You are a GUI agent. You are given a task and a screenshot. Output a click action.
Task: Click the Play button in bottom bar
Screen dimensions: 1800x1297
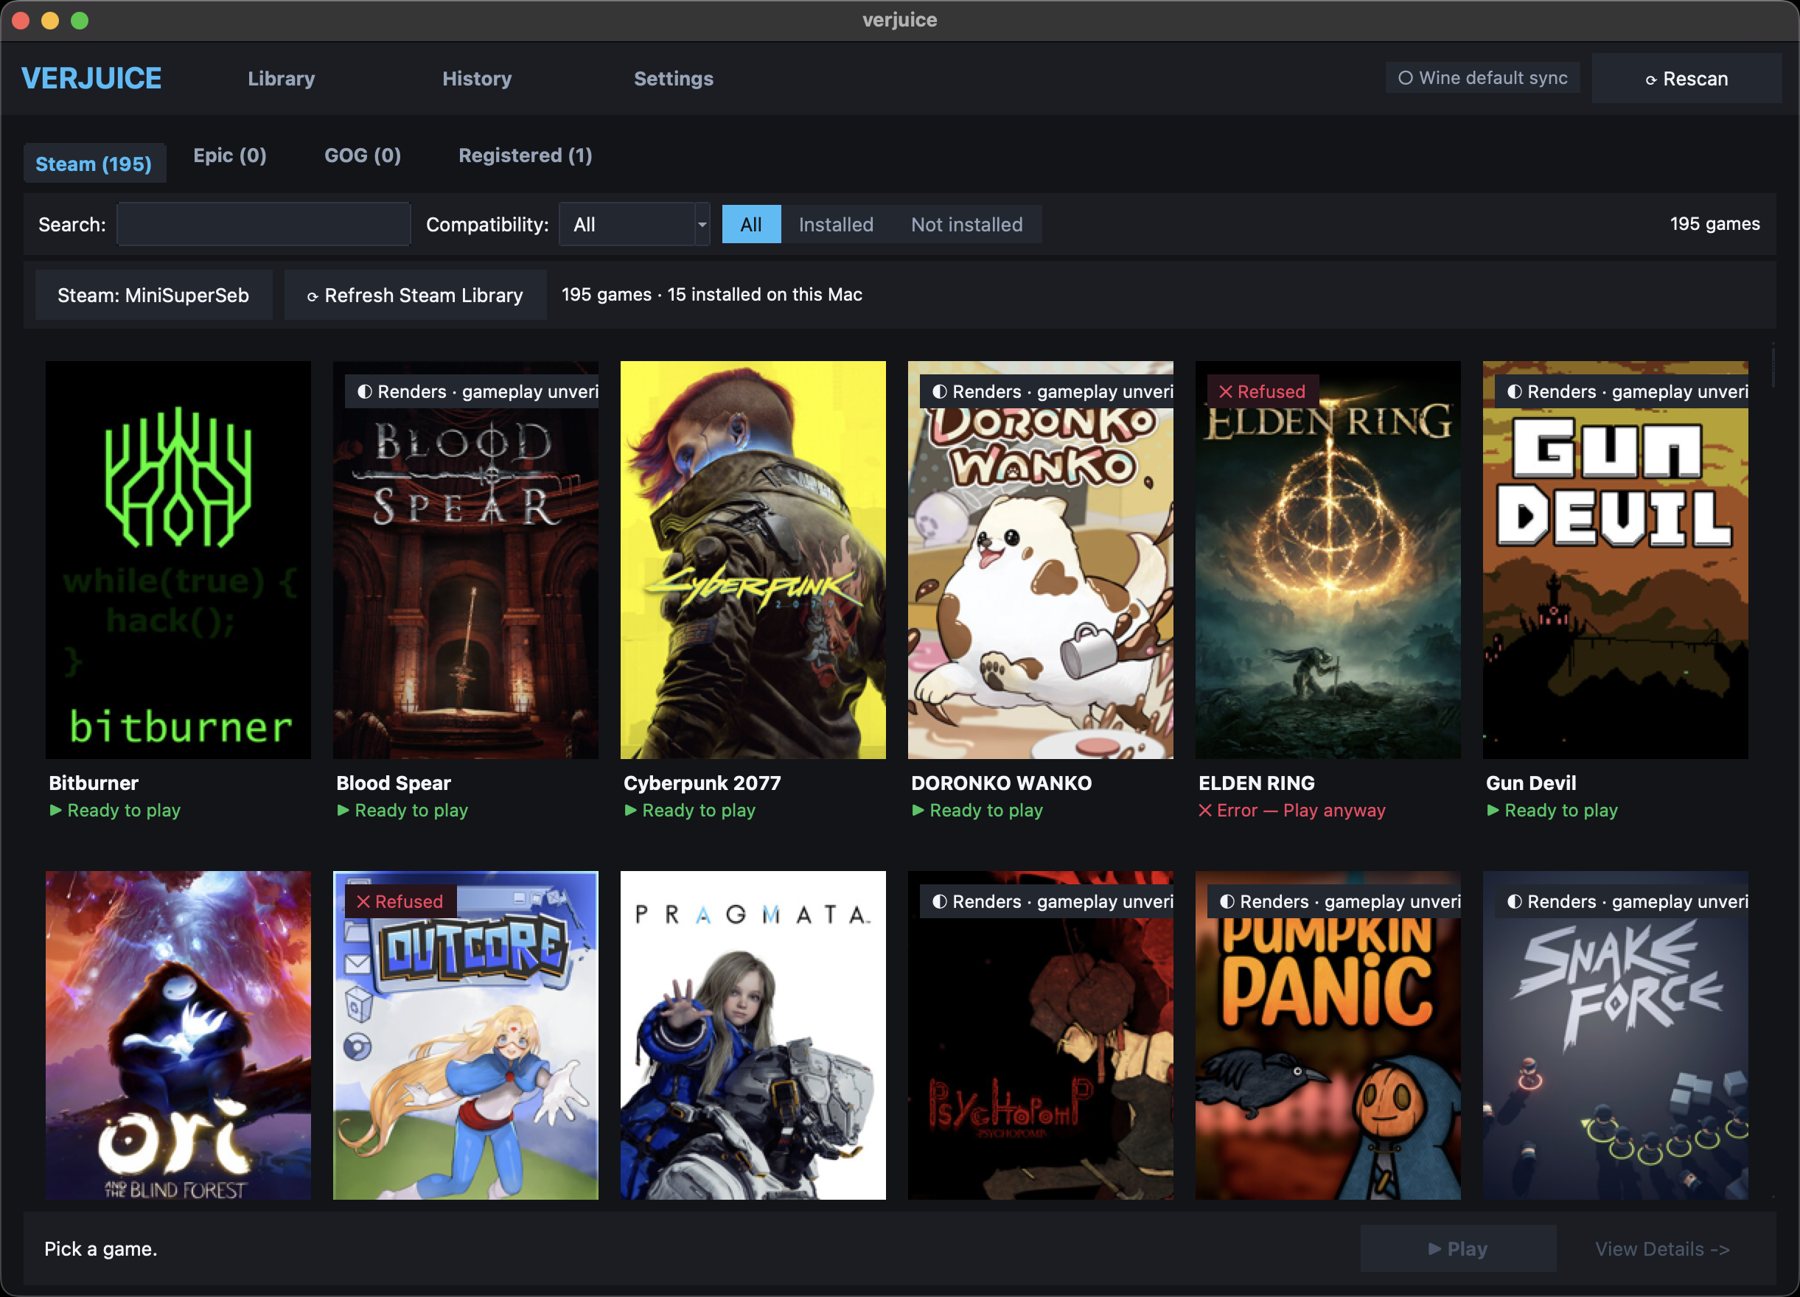coord(1458,1248)
